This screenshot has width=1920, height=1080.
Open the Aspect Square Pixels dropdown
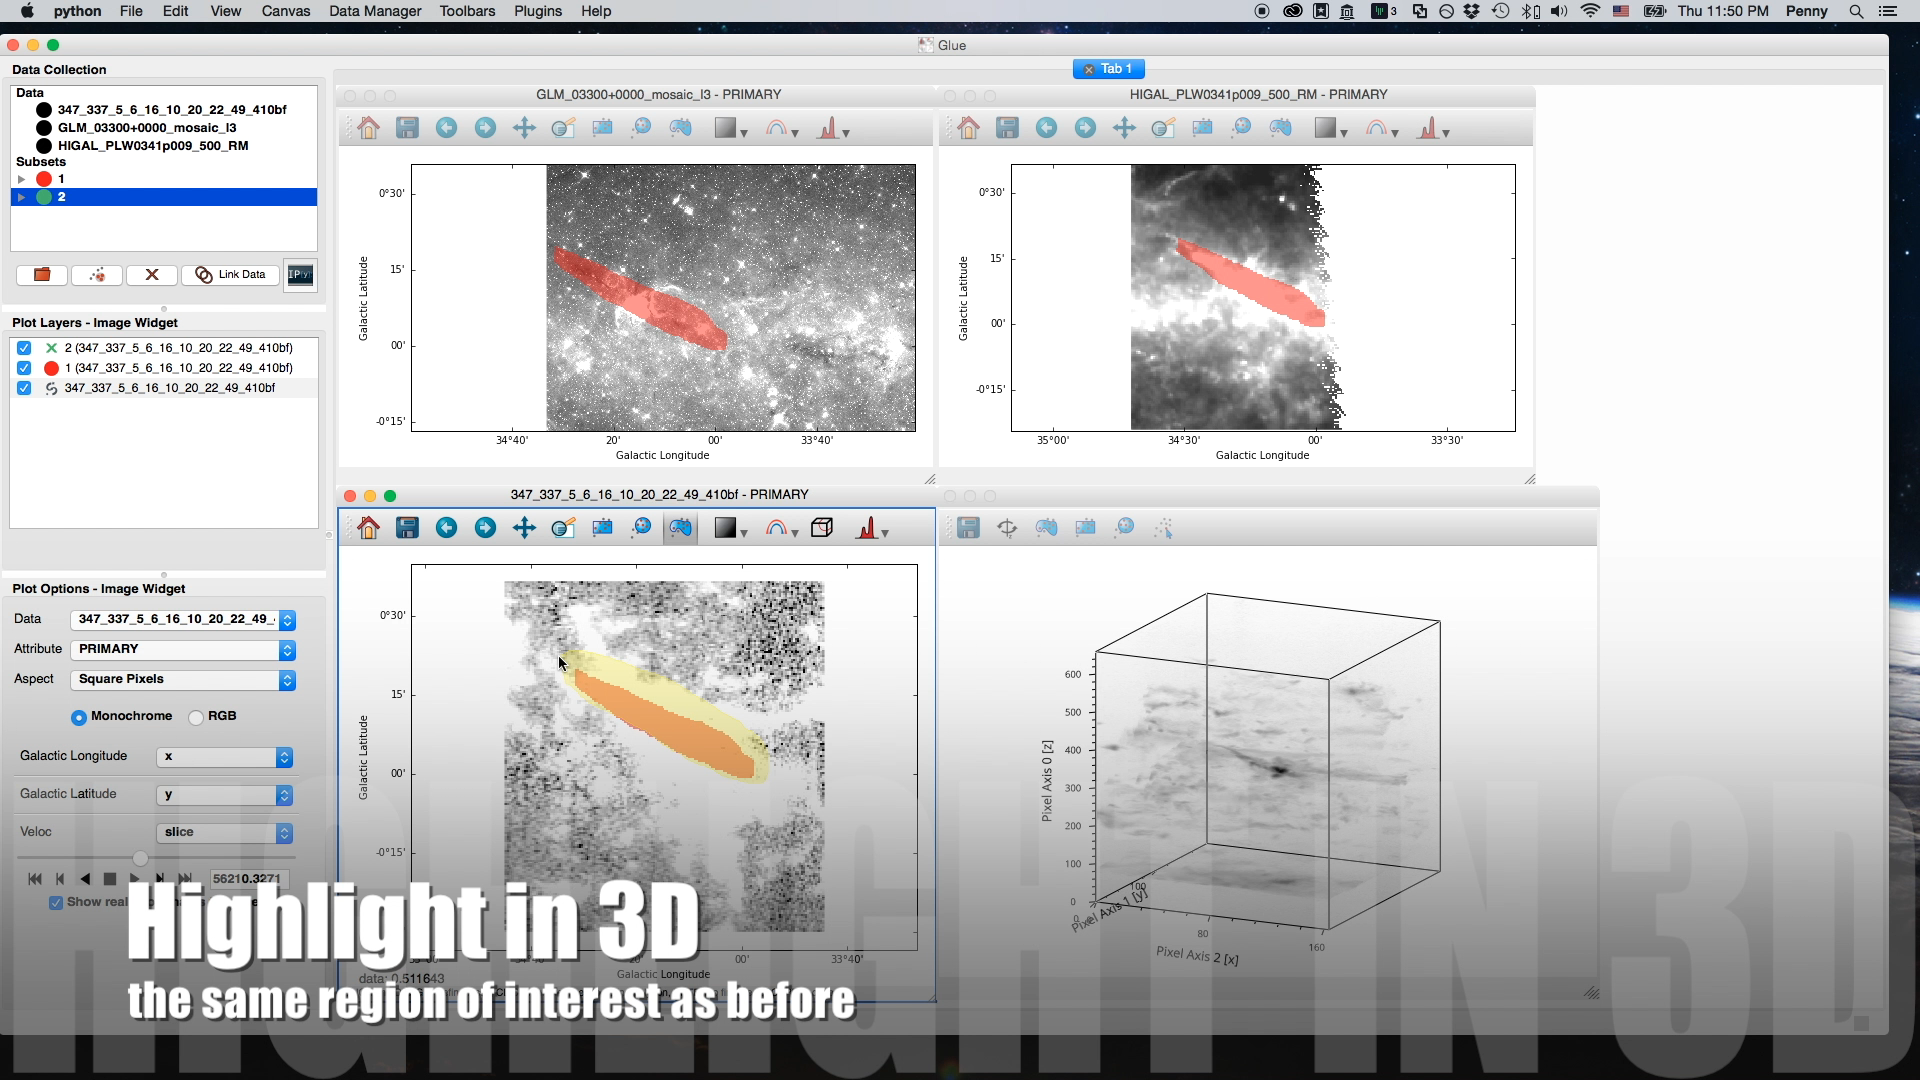click(184, 680)
